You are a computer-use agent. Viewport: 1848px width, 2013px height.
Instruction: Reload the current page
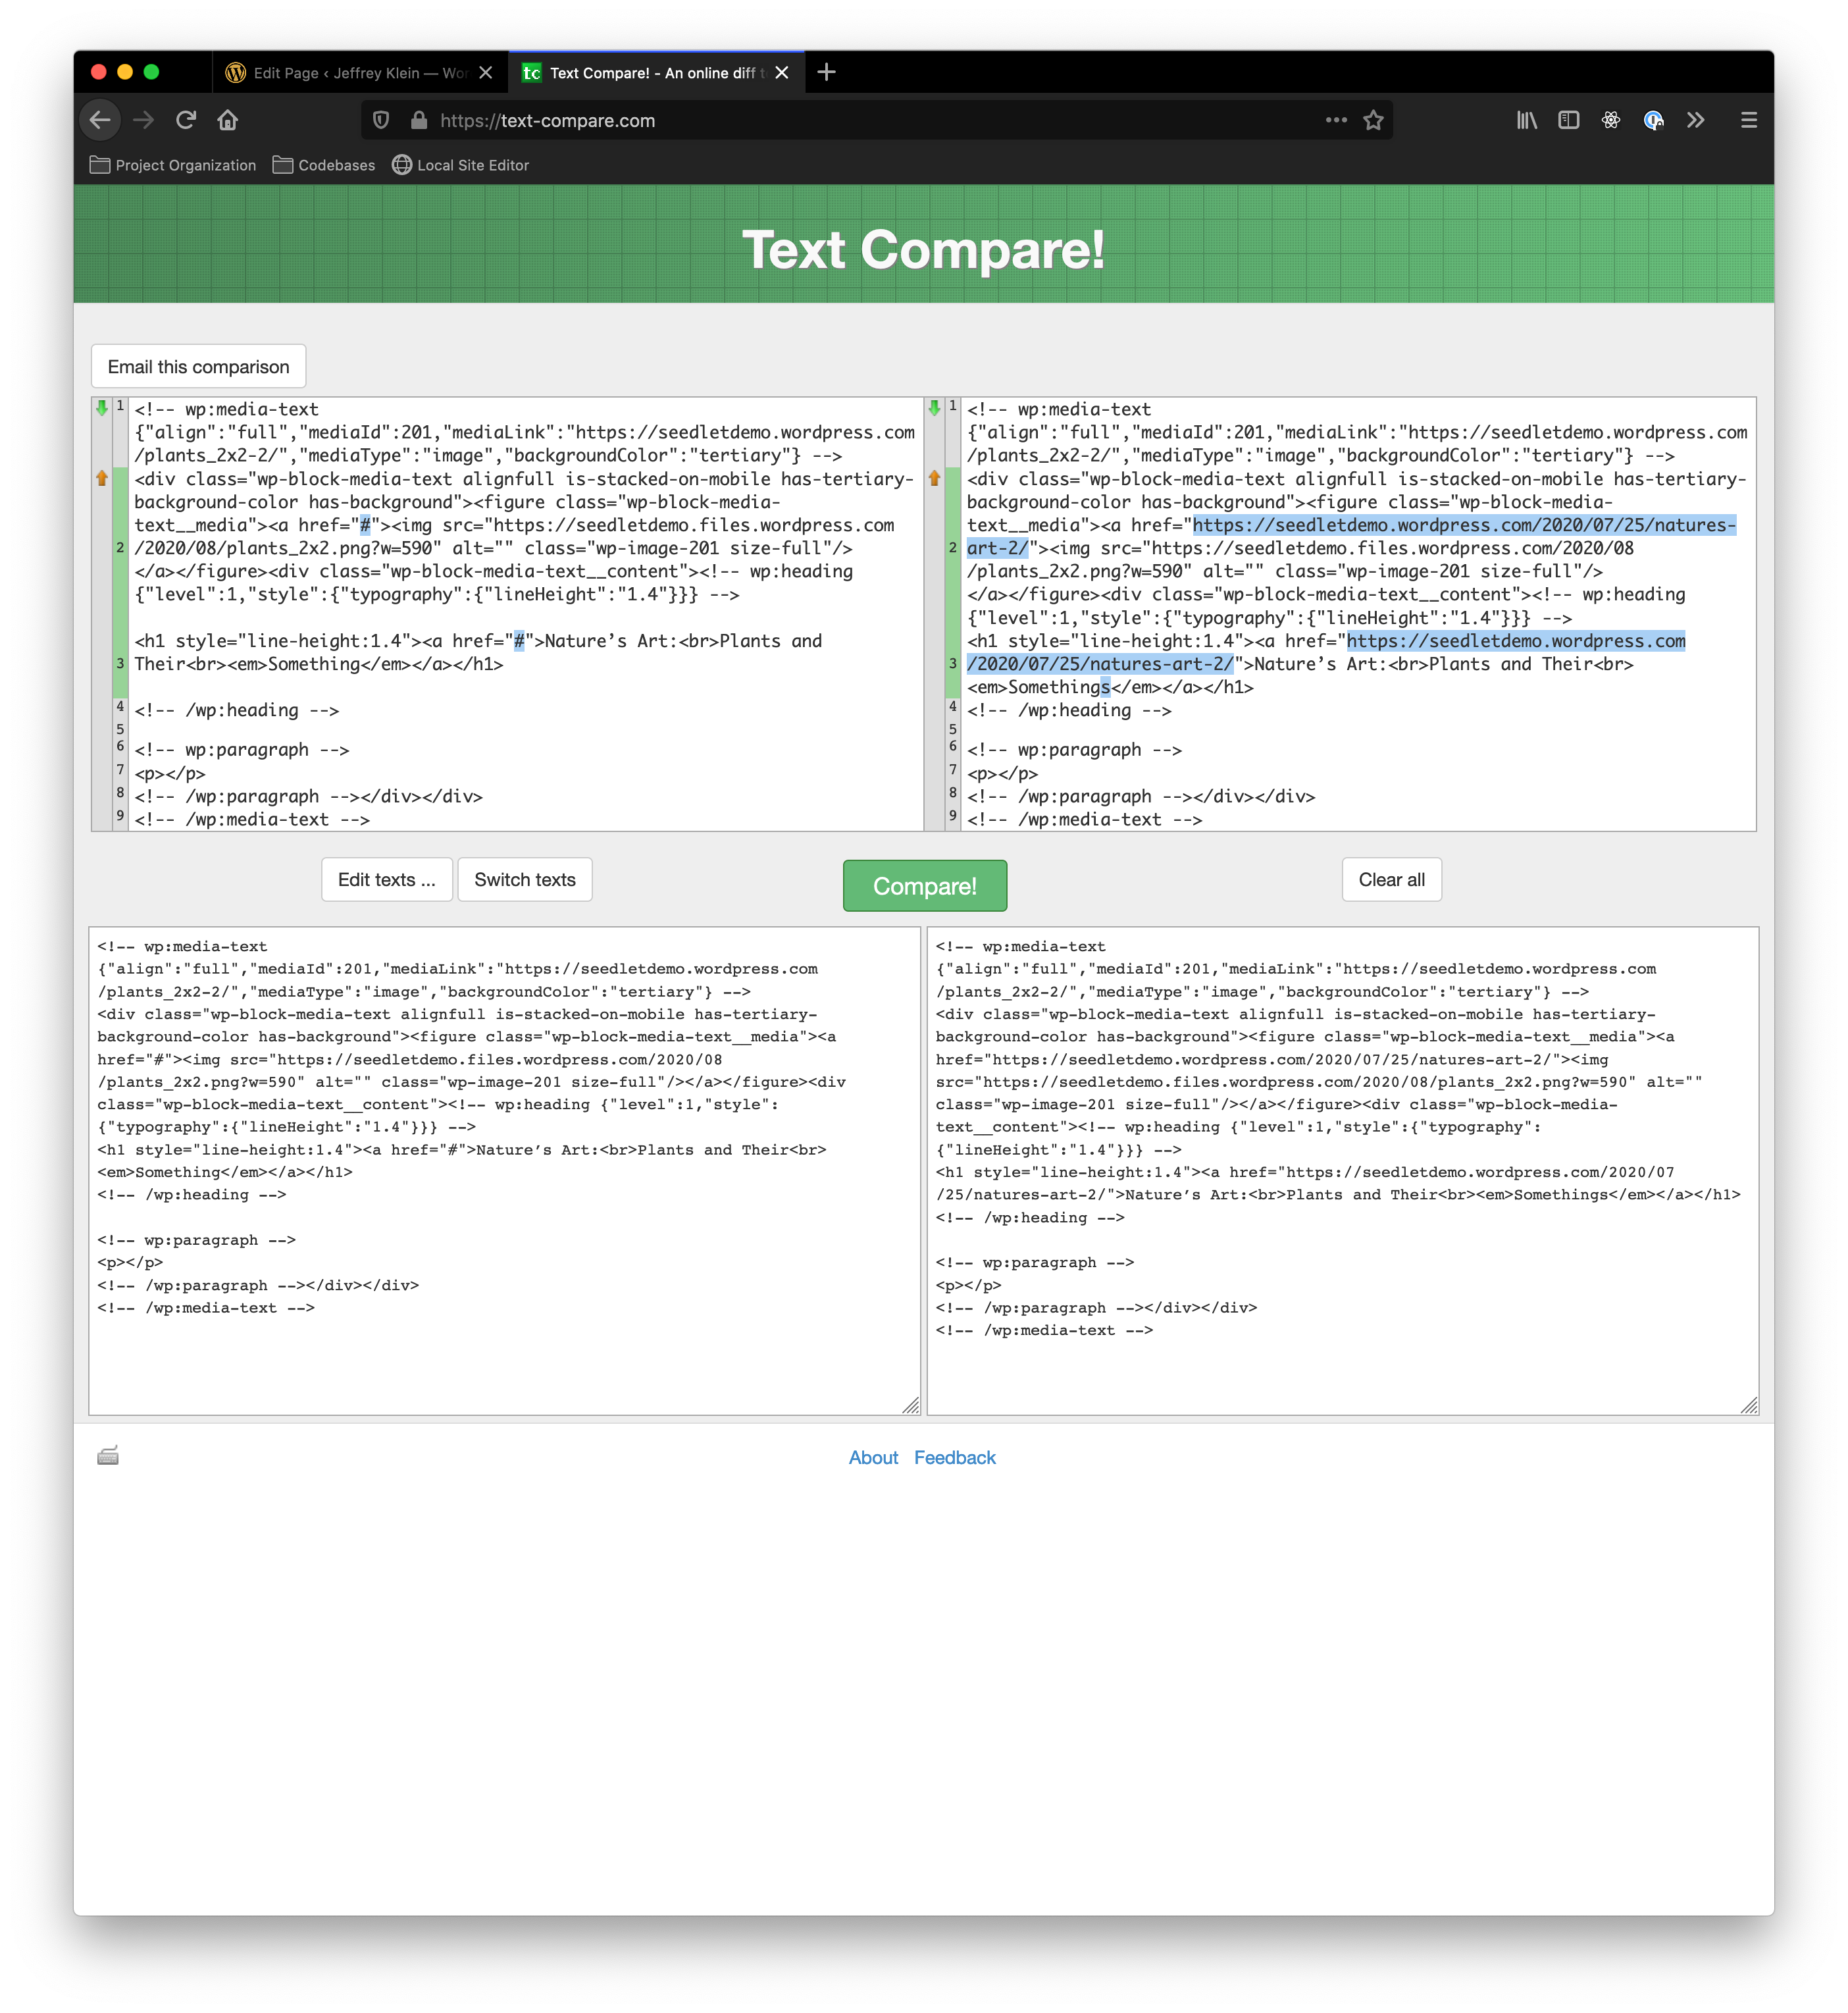coord(186,121)
